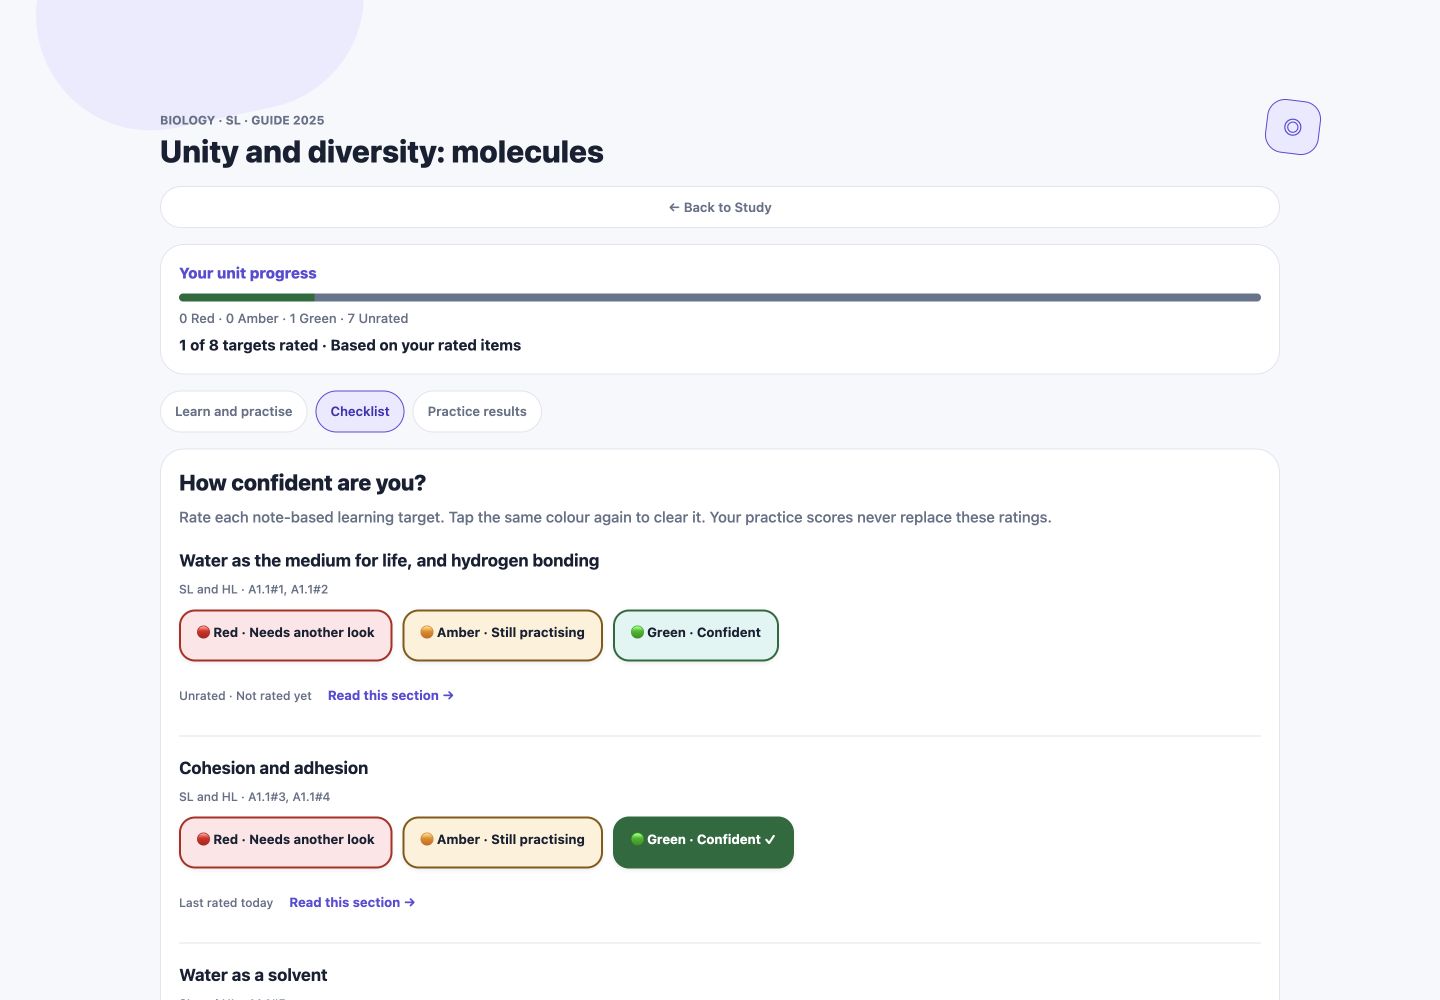Click the 'How confident are you?' heading

tap(302, 483)
